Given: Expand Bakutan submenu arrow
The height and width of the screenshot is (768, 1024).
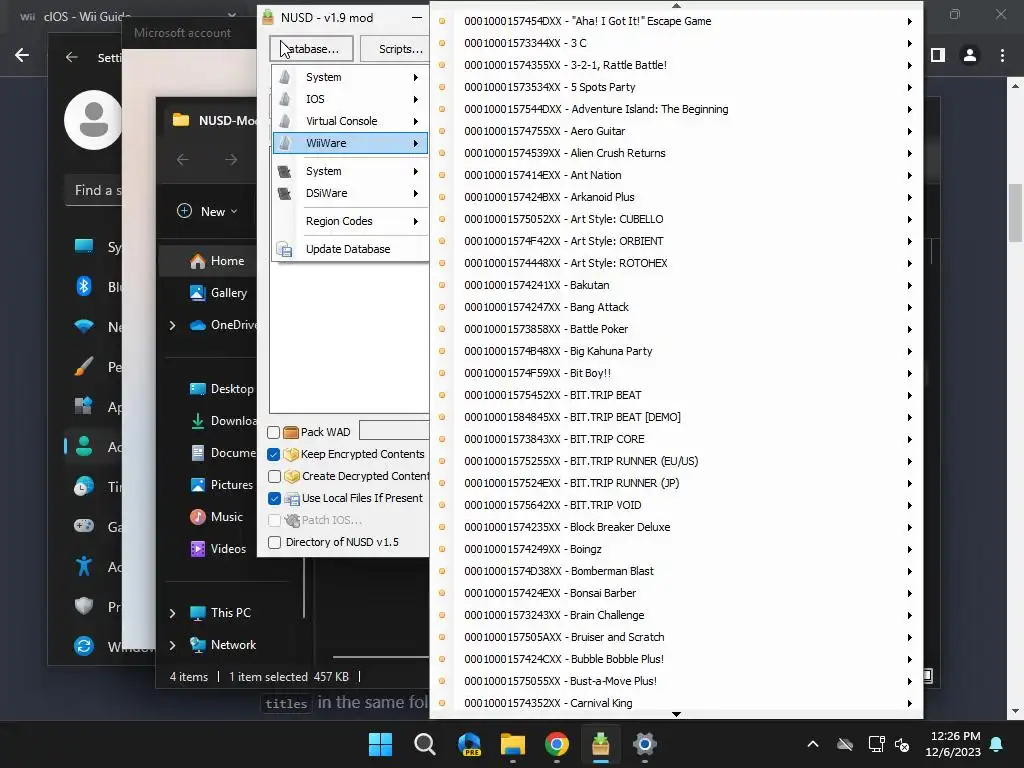Looking at the screenshot, I should click(910, 285).
